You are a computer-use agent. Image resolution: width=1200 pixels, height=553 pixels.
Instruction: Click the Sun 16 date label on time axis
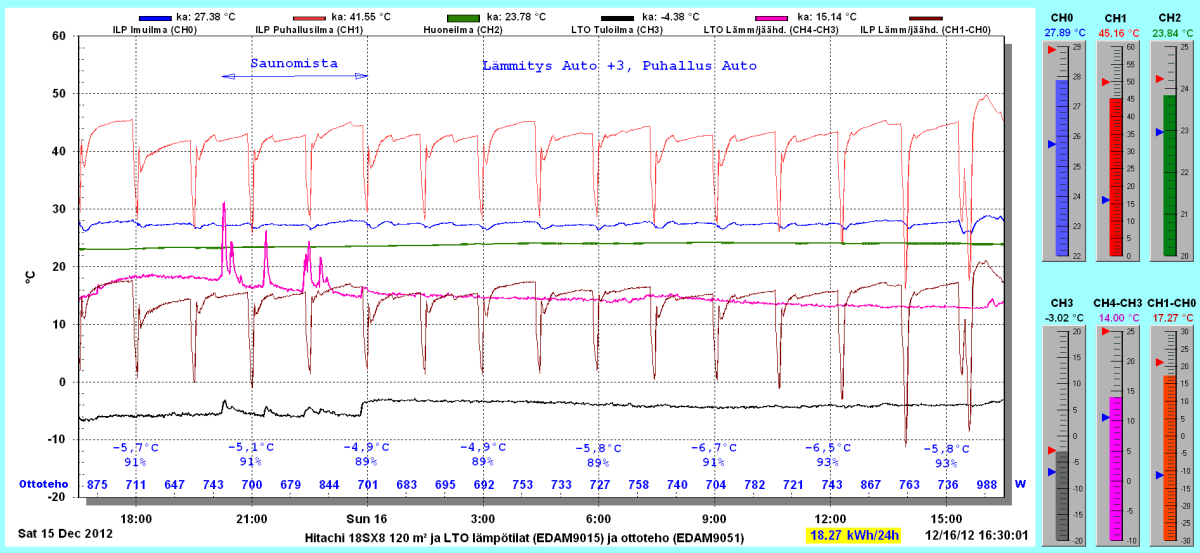tap(366, 519)
